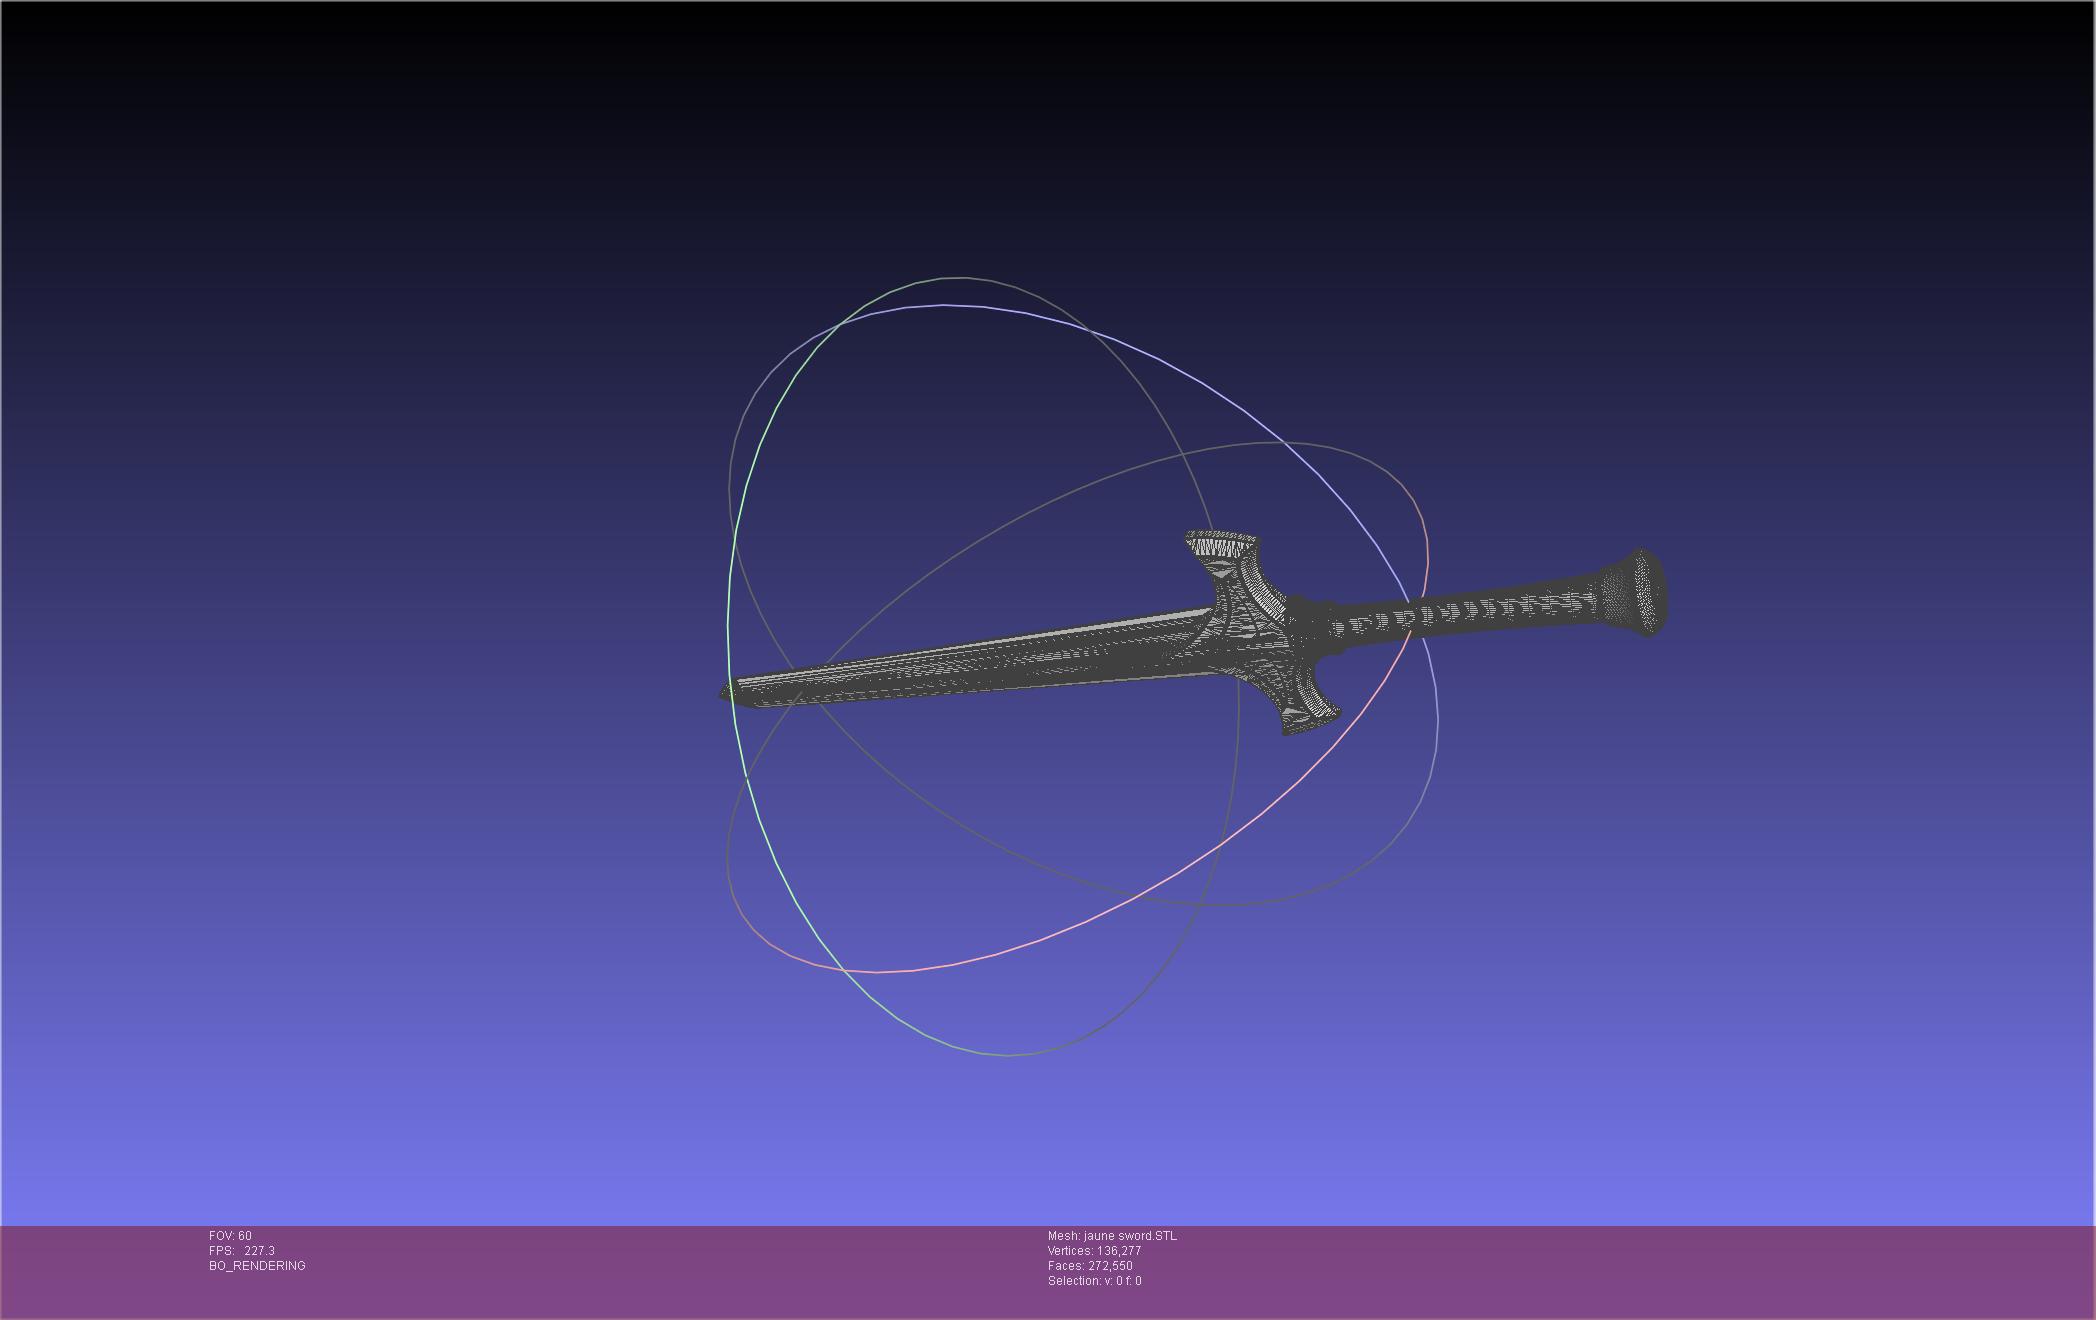Image resolution: width=2096 pixels, height=1320 pixels.
Task: Click the sword blade tip
Action: click(x=726, y=692)
